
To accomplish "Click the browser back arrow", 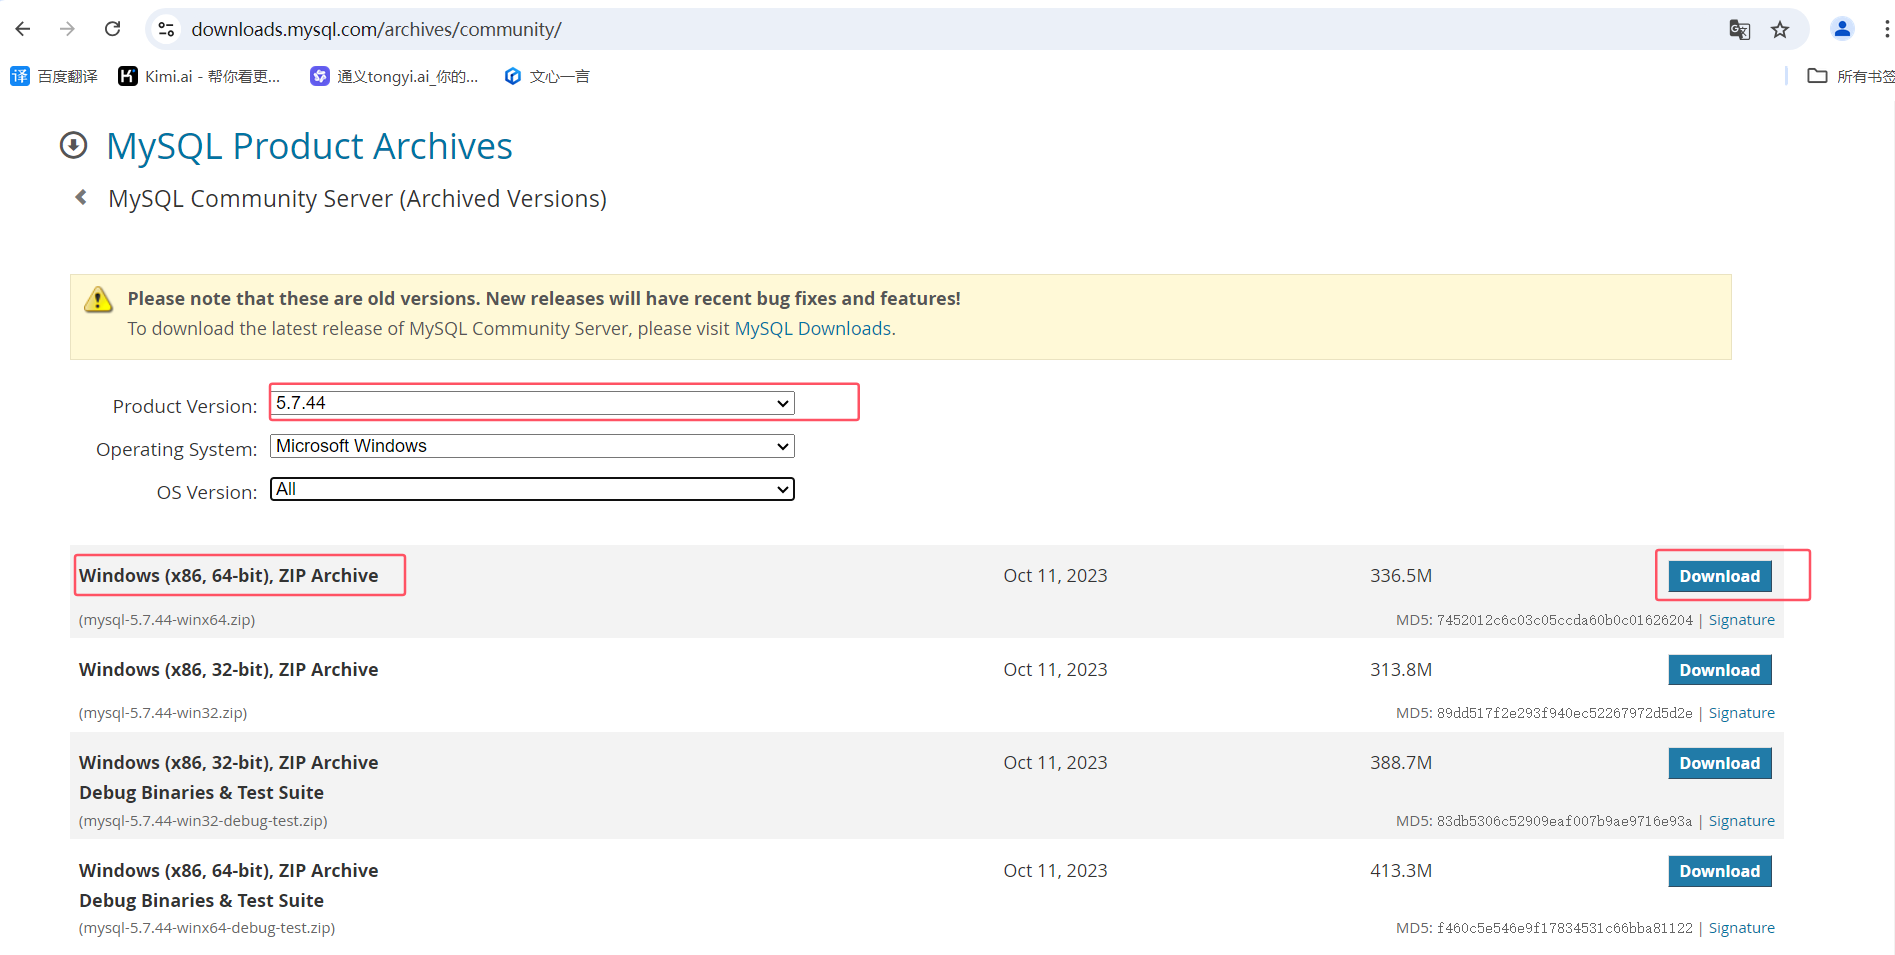I will coord(23,29).
